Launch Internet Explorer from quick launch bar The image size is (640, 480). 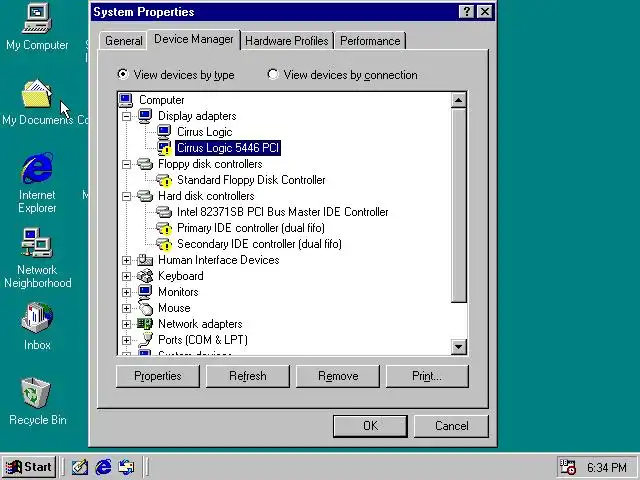[x=103, y=467]
